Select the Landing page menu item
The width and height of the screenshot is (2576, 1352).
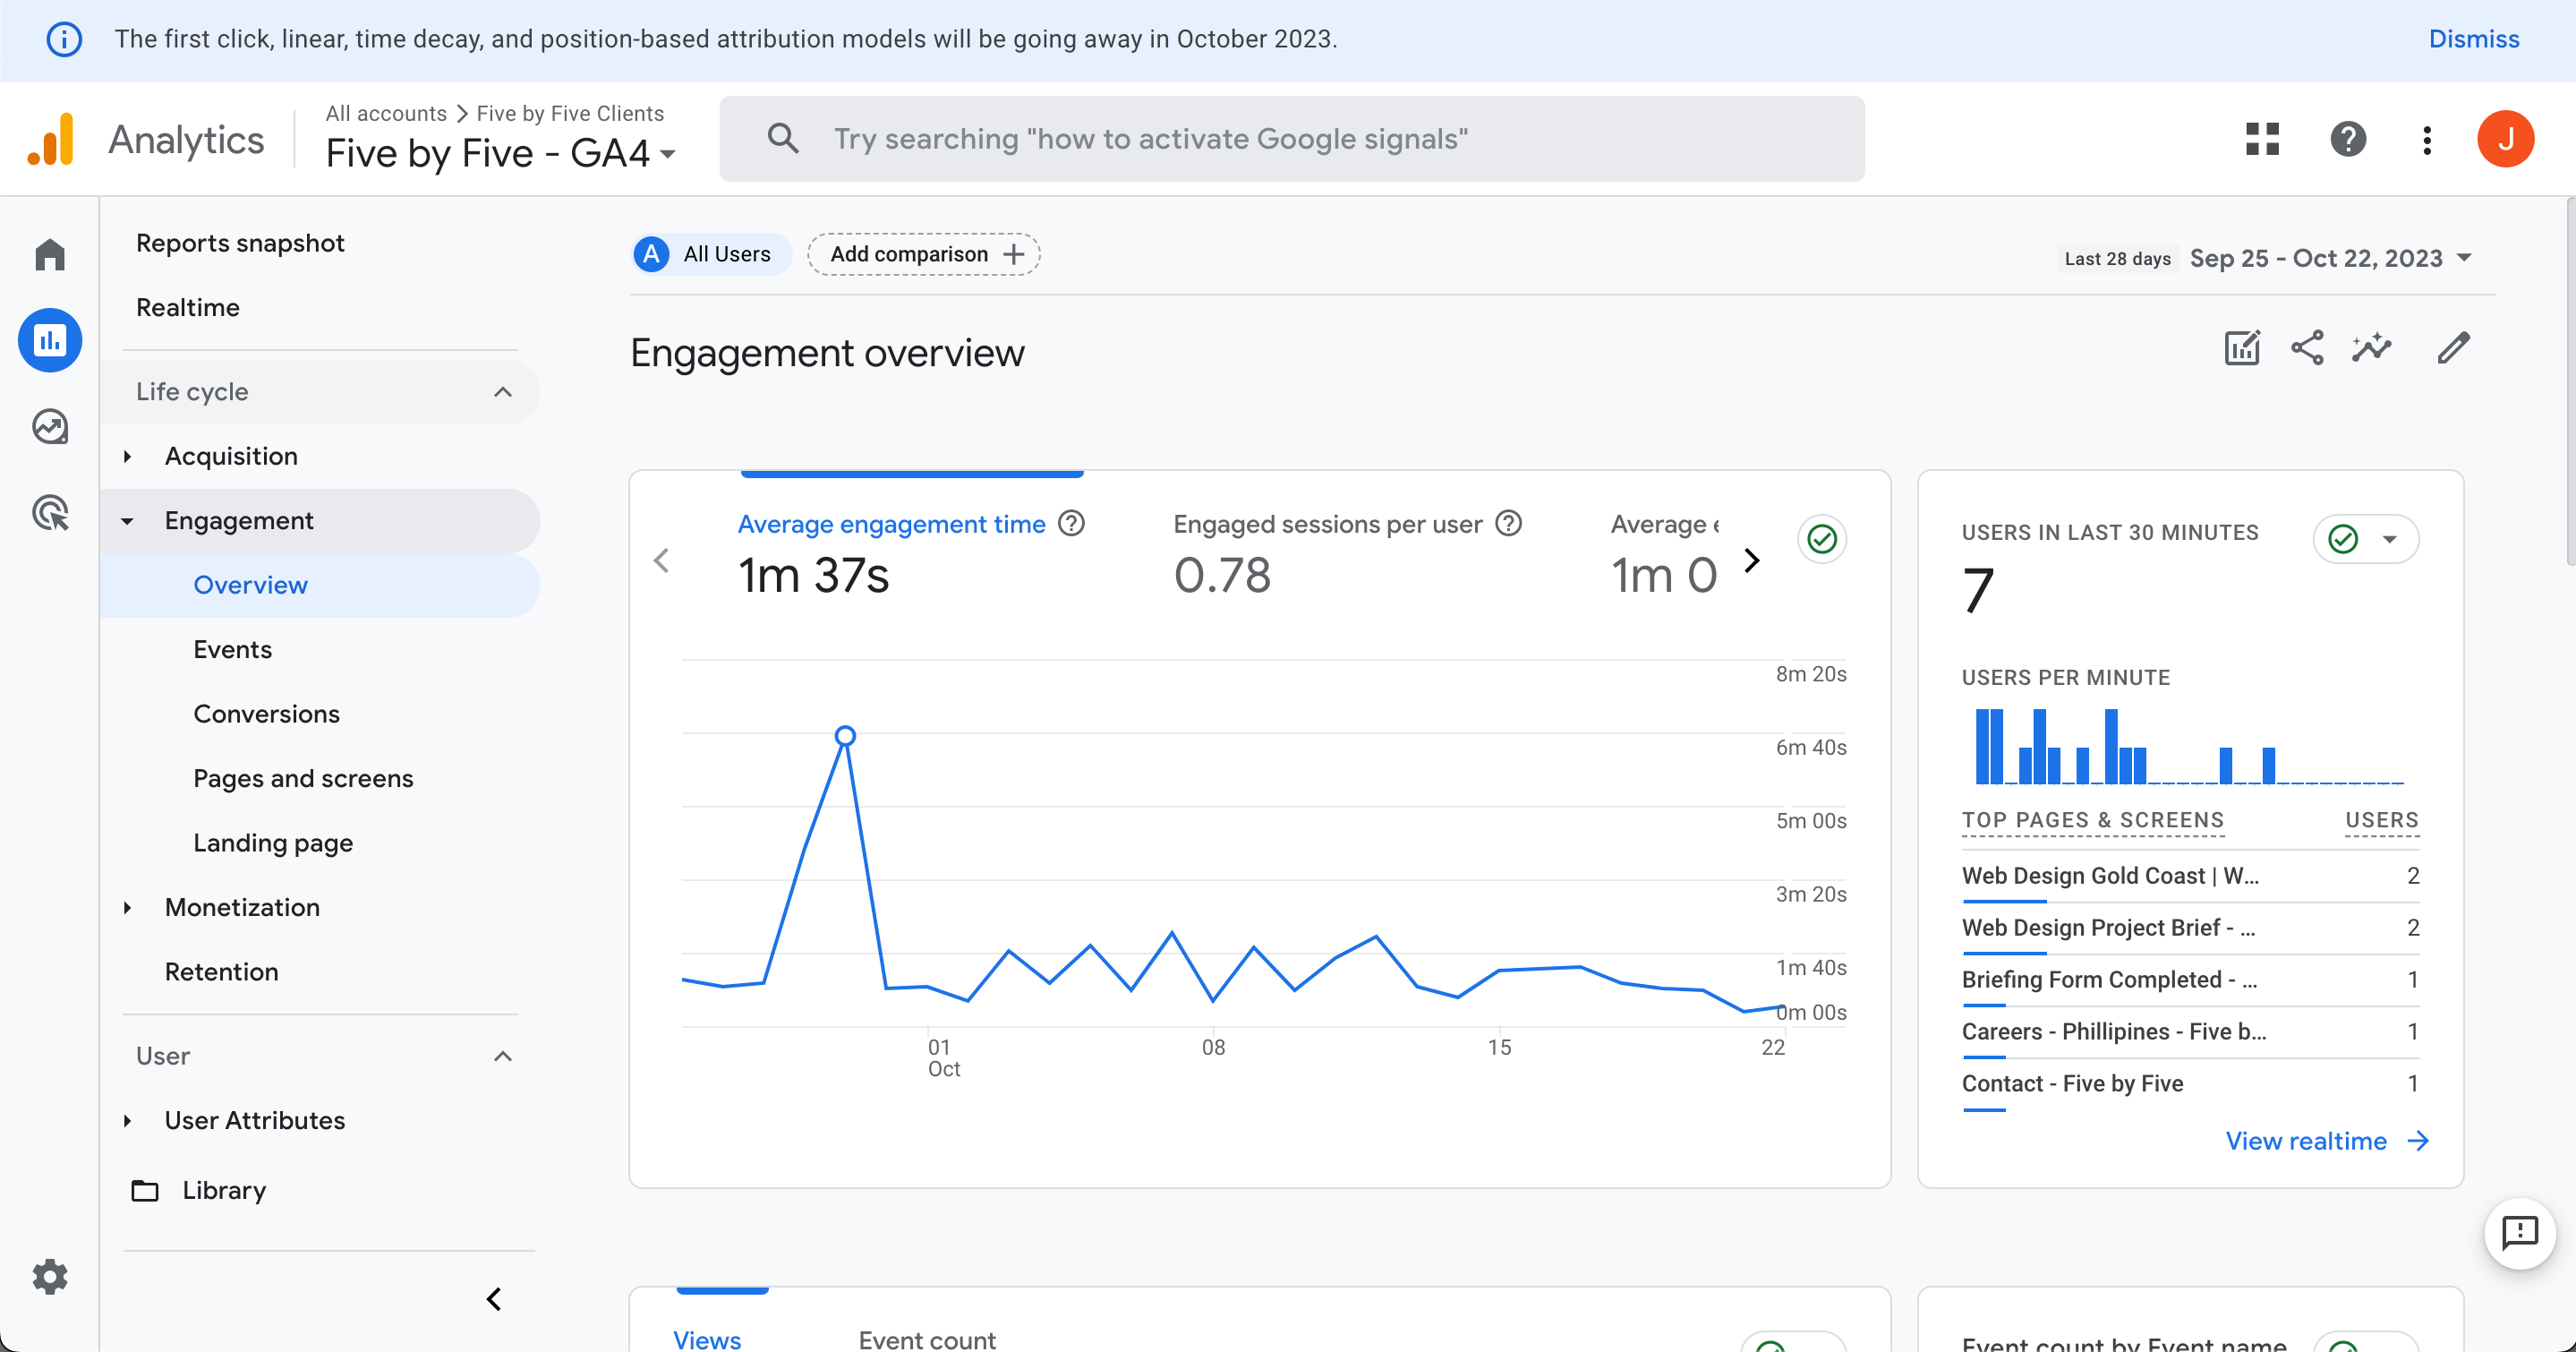tap(273, 843)
